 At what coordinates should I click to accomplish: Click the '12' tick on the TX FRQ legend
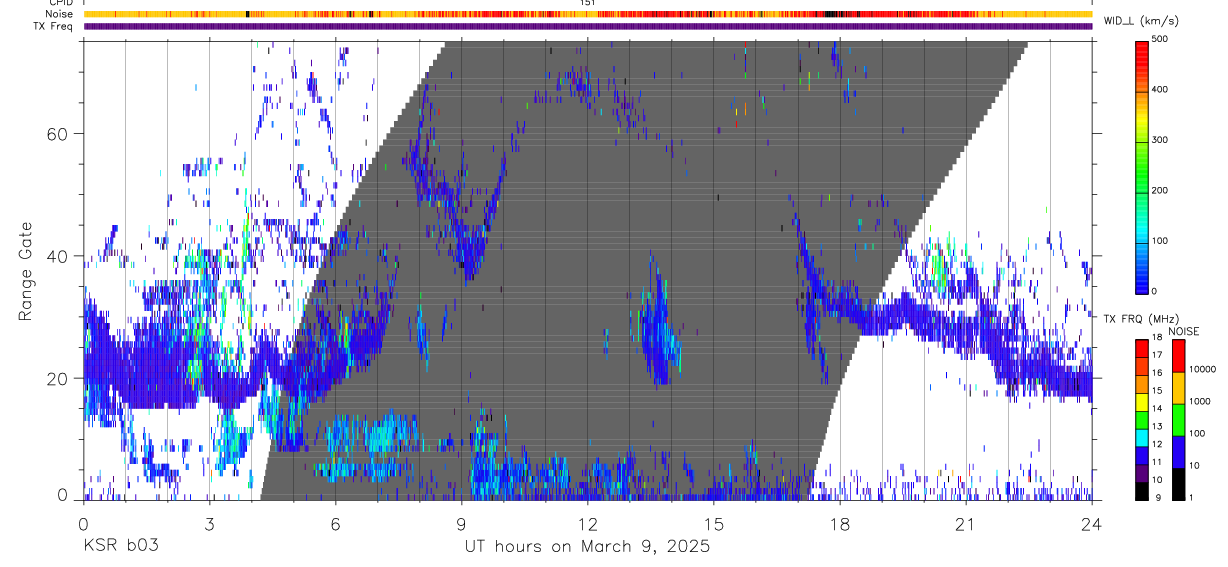[1157, 444]
